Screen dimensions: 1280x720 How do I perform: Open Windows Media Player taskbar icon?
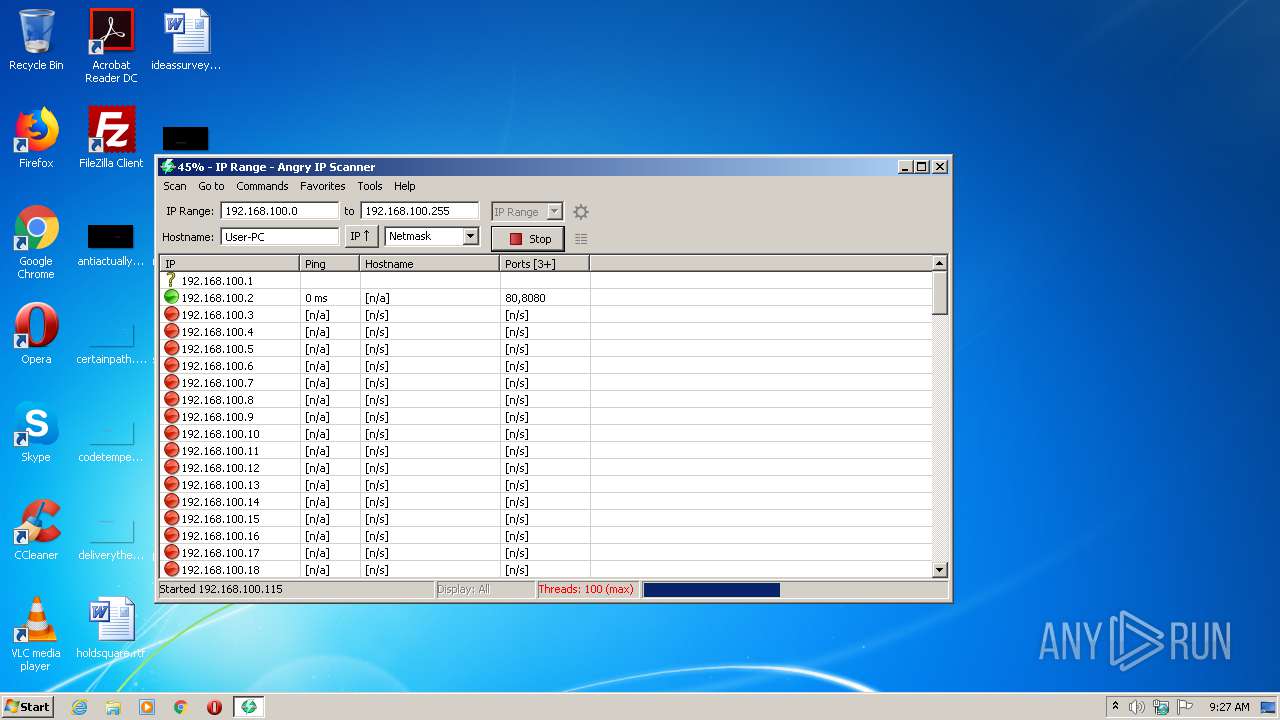click(147, 707)
